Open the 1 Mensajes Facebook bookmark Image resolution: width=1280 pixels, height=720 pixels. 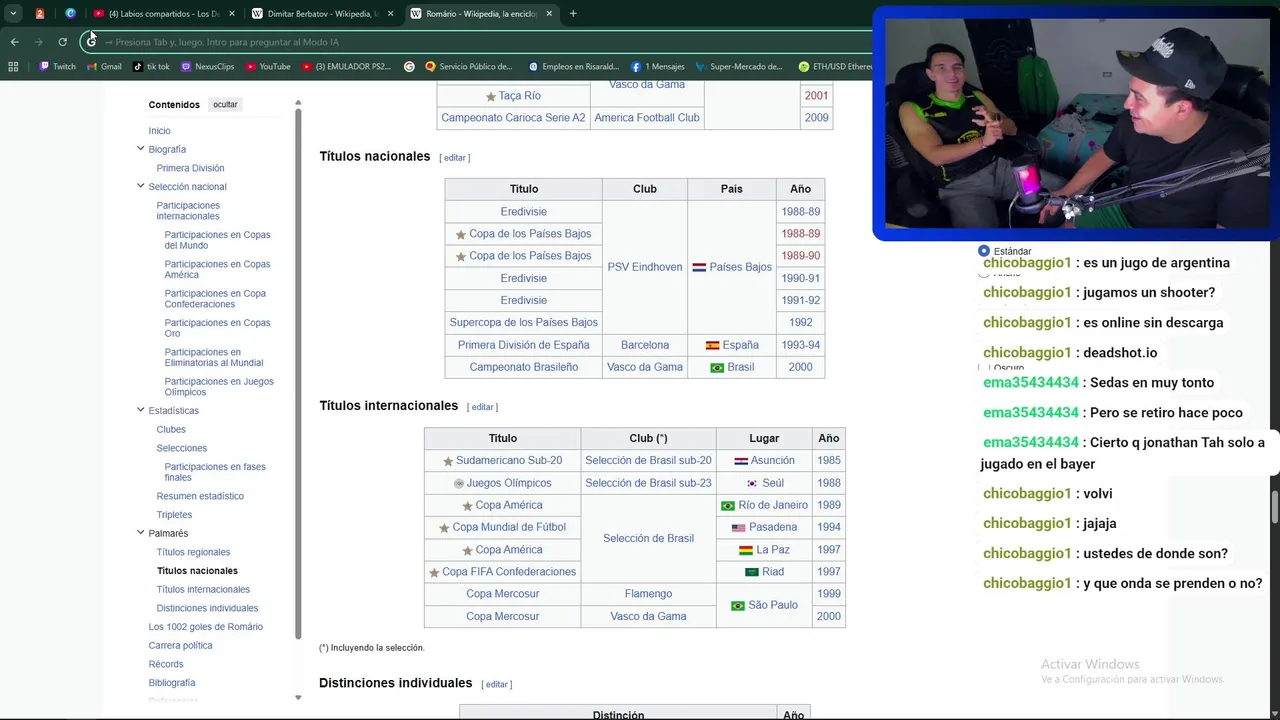658,67
